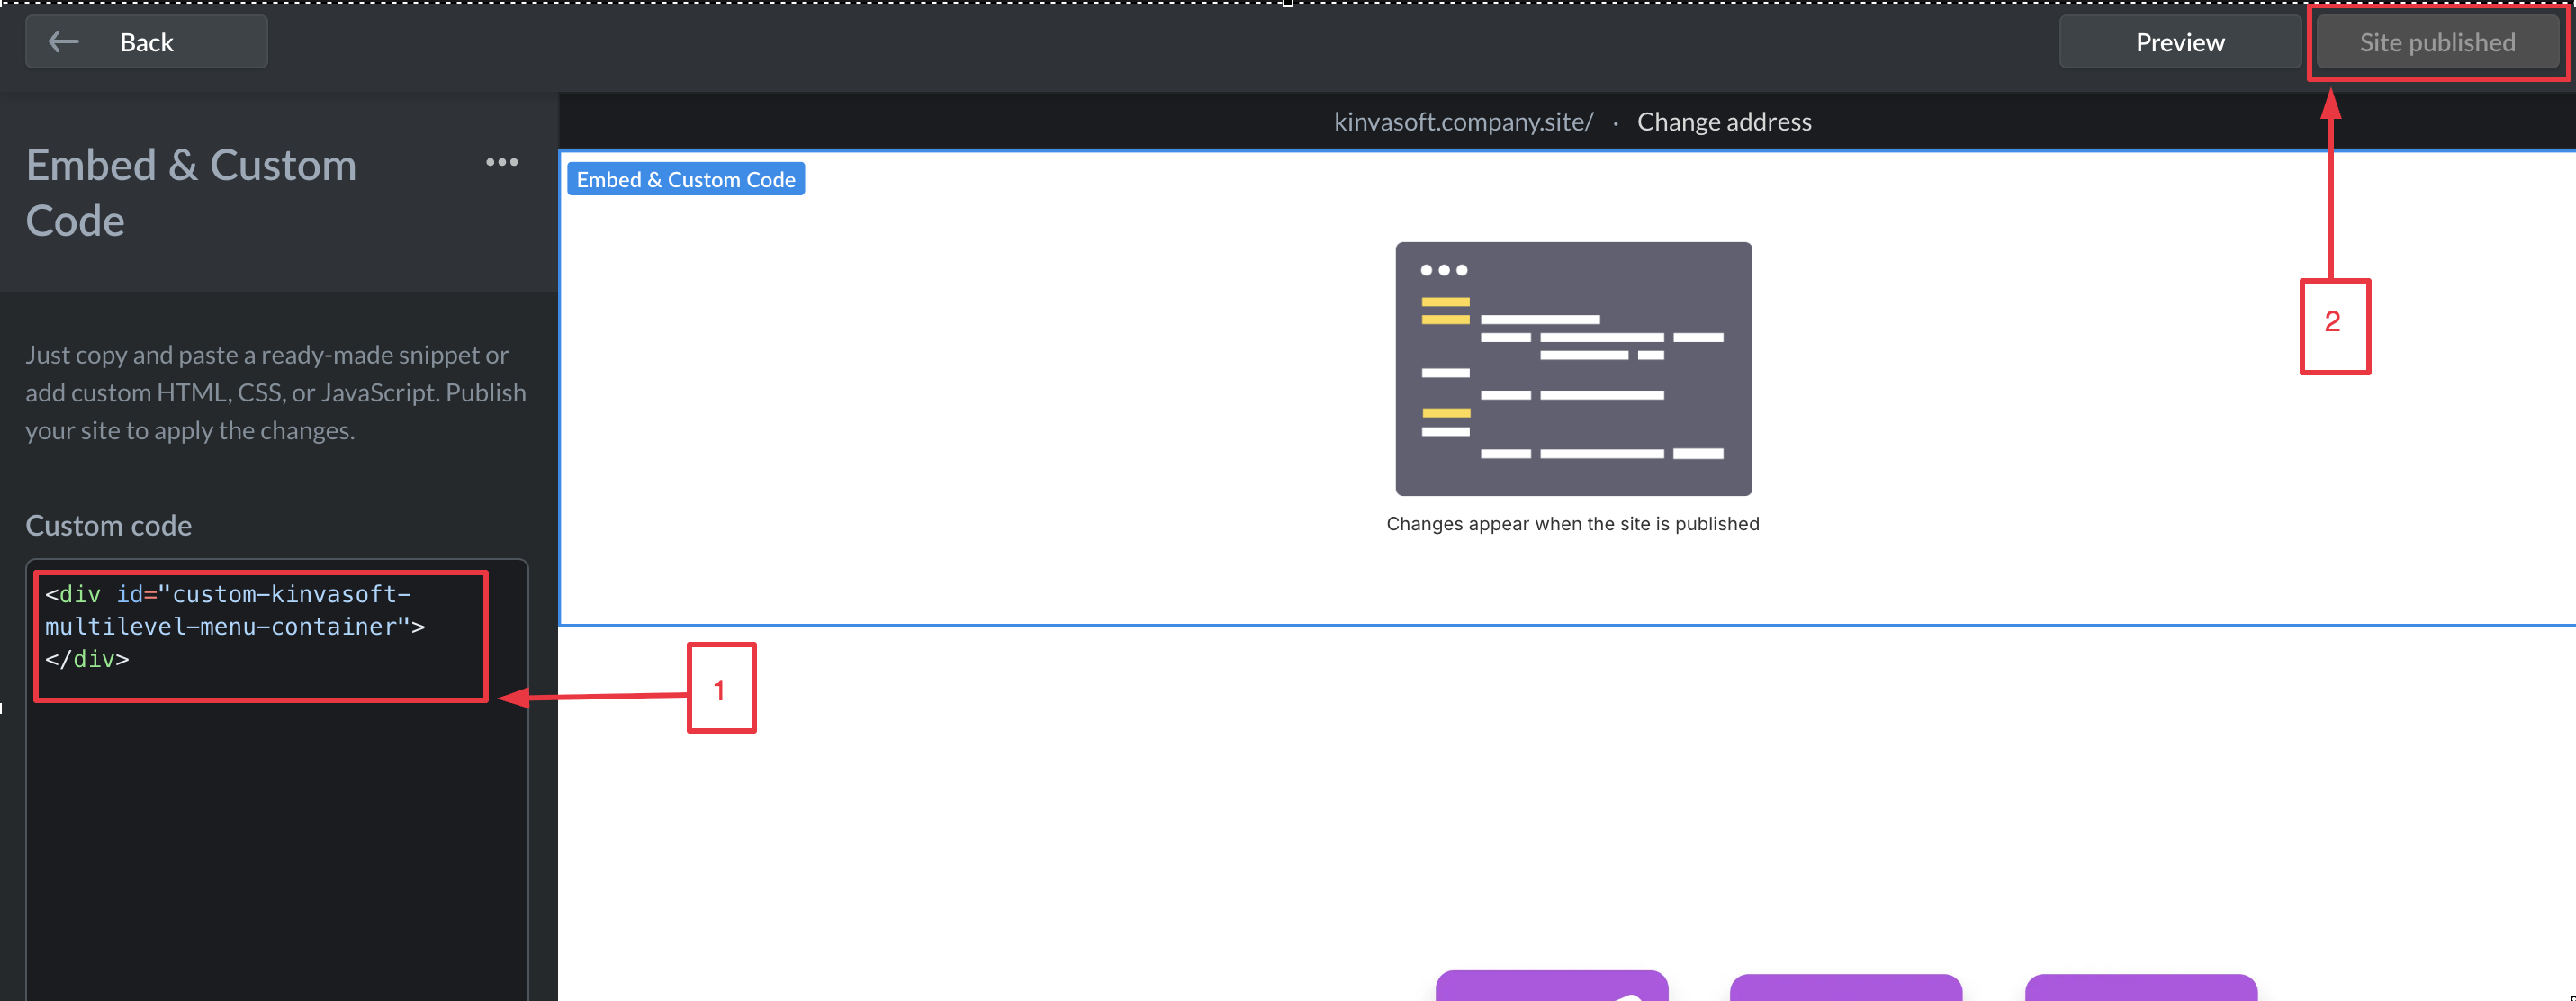Click the rightmost purple card at the bottom
The height and width of the screenshot is (1001, 2576).
coord(2140,988)
